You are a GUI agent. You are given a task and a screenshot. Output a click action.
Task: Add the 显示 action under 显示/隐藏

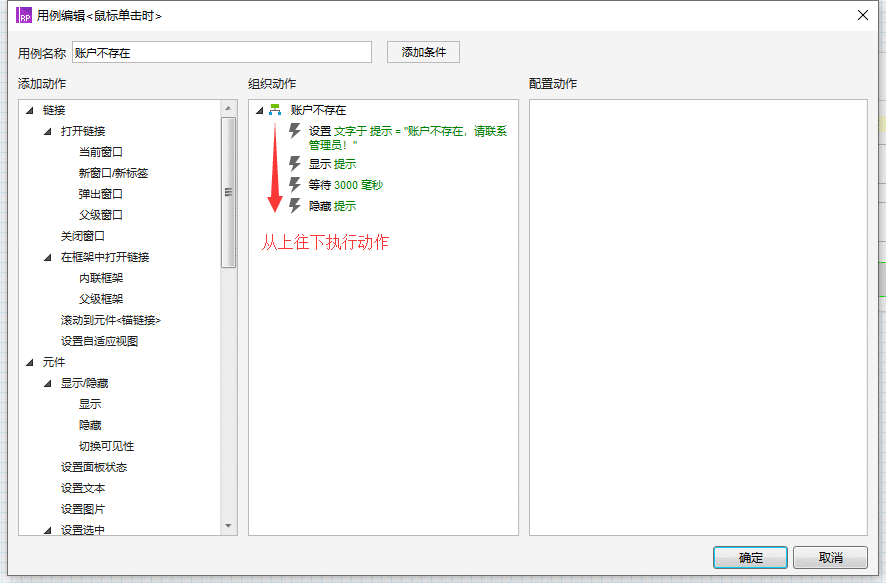[x=90, y=404]
